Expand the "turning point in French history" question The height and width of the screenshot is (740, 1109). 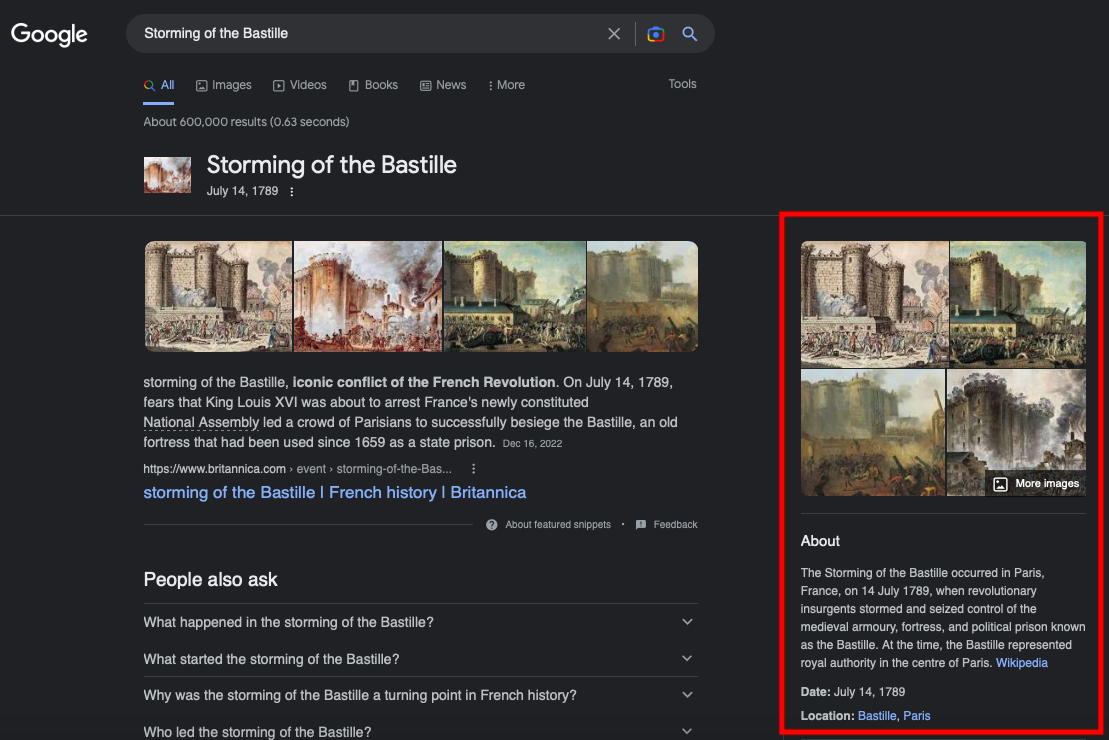[x=420, y=695]
